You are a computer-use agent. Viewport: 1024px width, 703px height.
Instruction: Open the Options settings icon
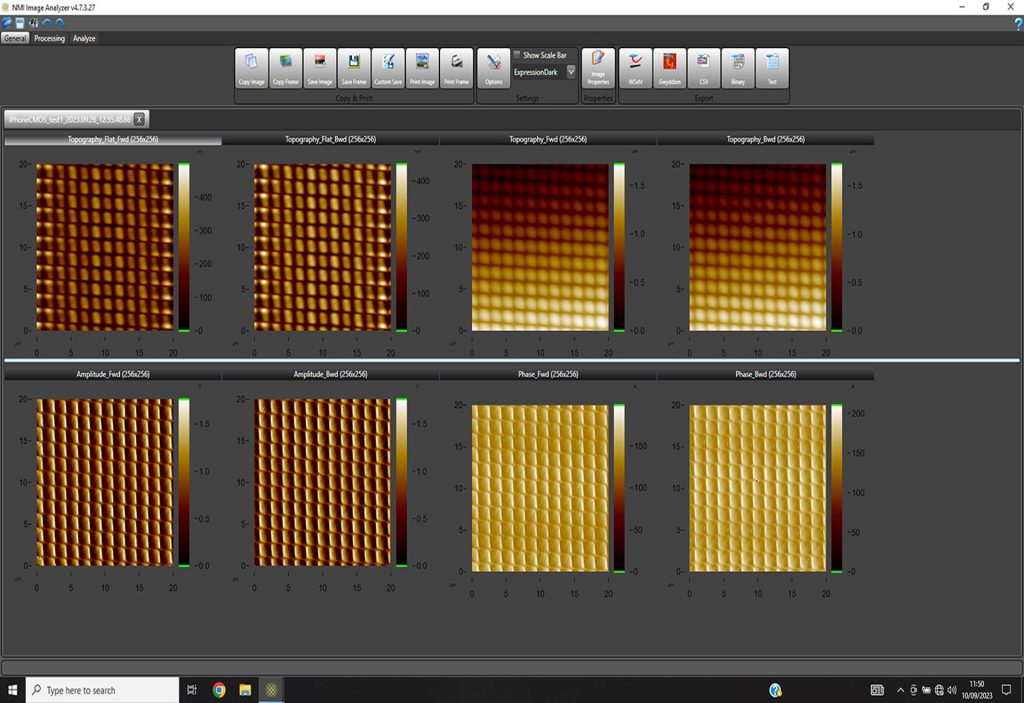[x=493, y=68]
